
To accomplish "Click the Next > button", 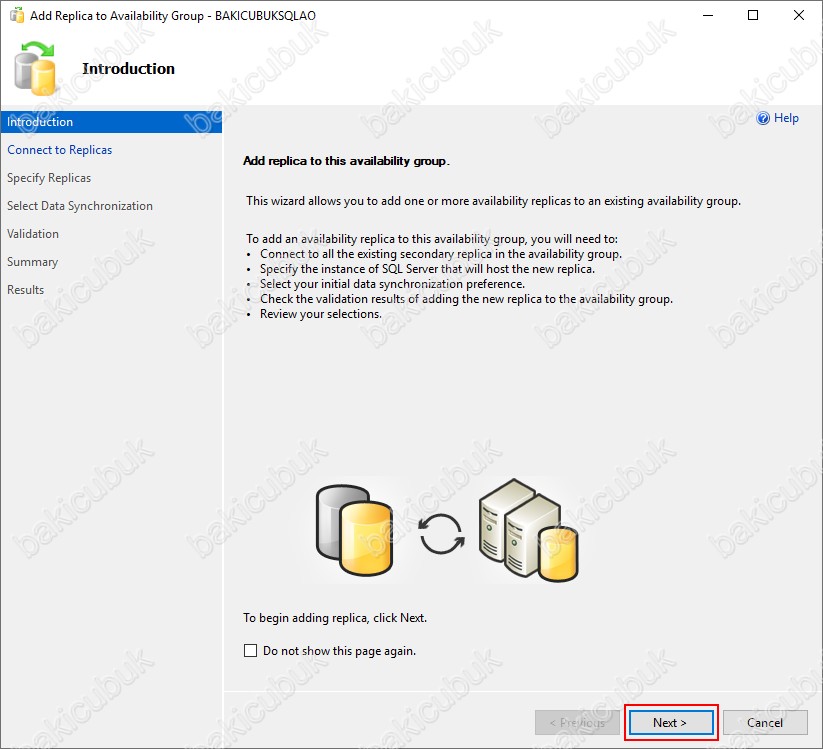I will [x=671, y=722].
